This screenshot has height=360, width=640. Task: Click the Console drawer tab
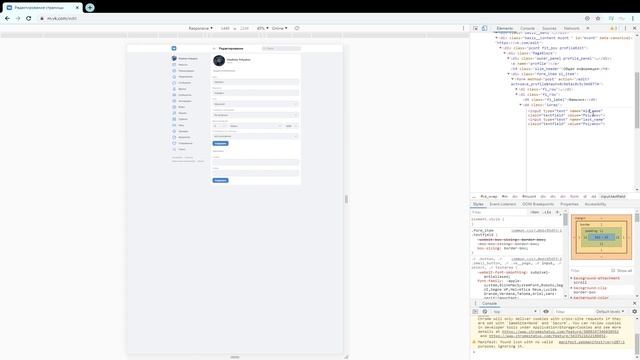coord(489,303)
